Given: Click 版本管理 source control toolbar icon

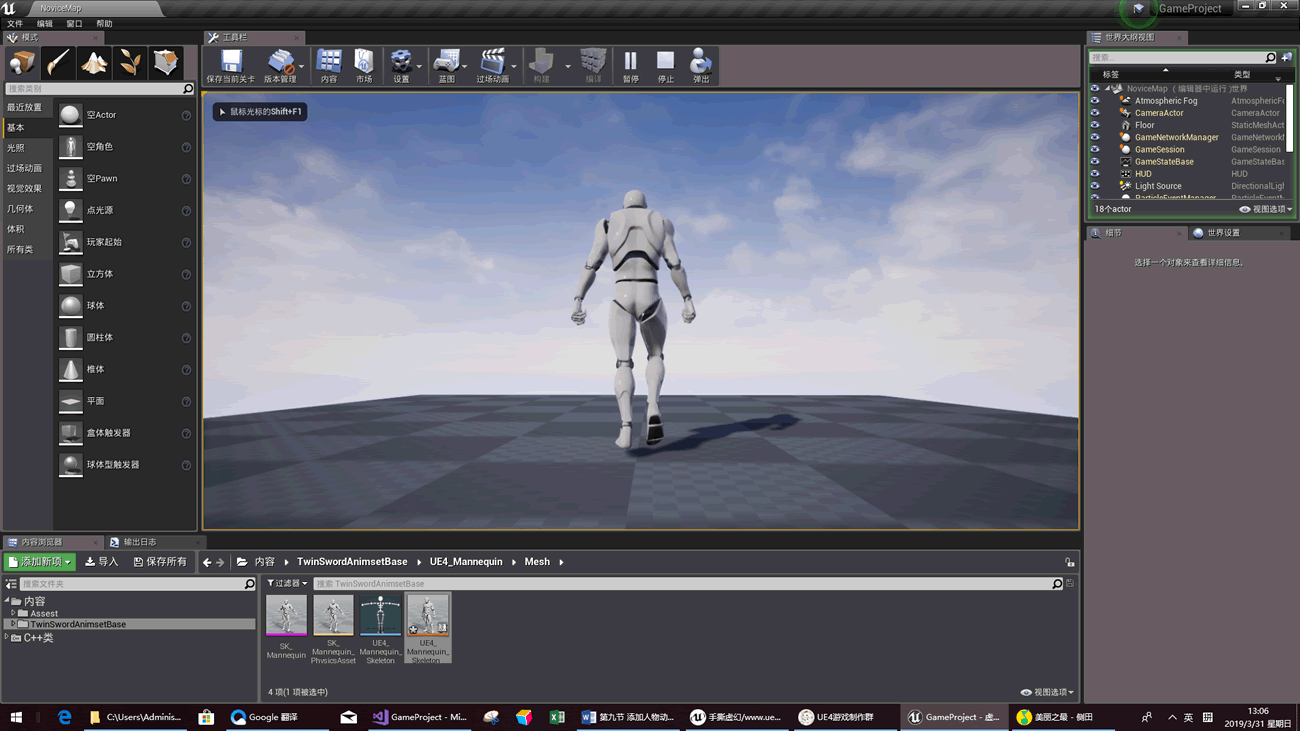Looking at the screenshot, I should pos(279,66).
